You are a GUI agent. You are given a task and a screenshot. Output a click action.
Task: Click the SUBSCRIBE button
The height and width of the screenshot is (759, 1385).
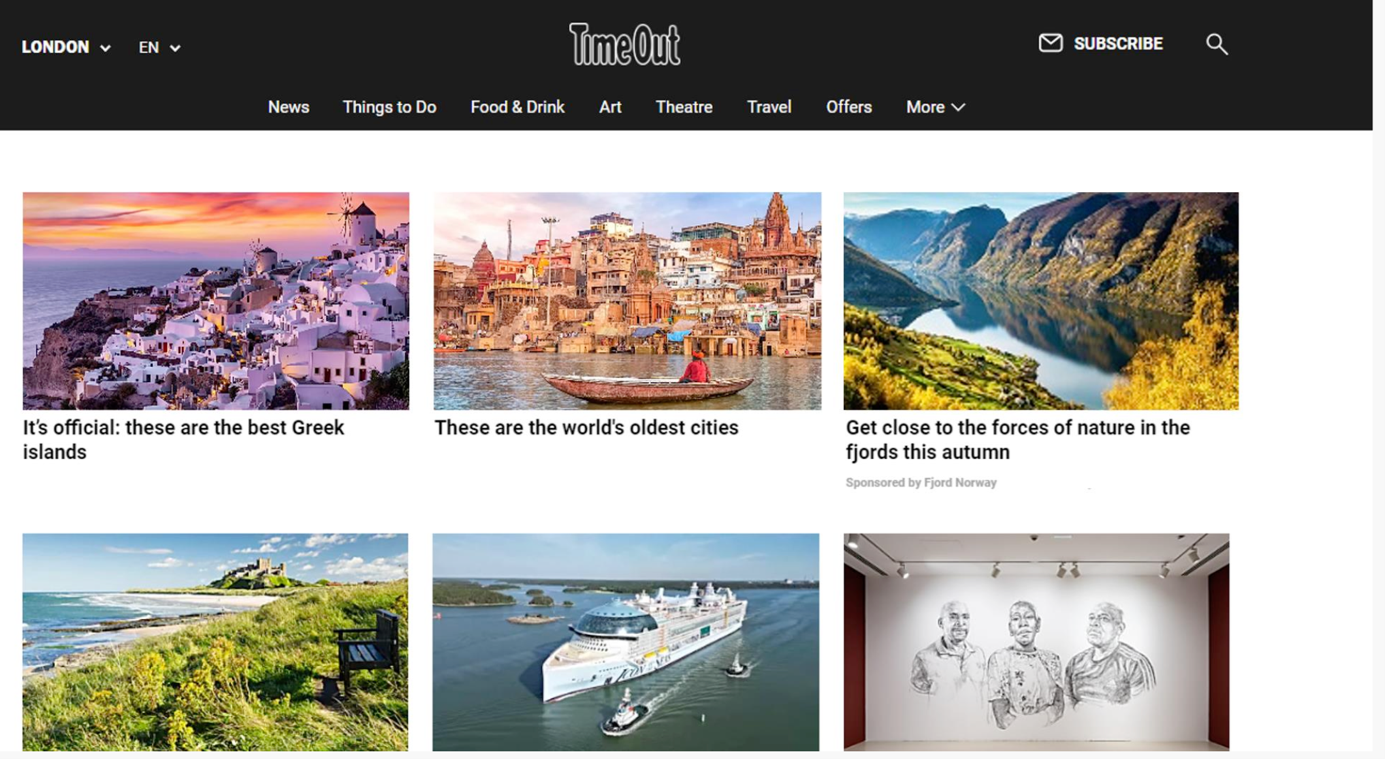[1118, 44]
